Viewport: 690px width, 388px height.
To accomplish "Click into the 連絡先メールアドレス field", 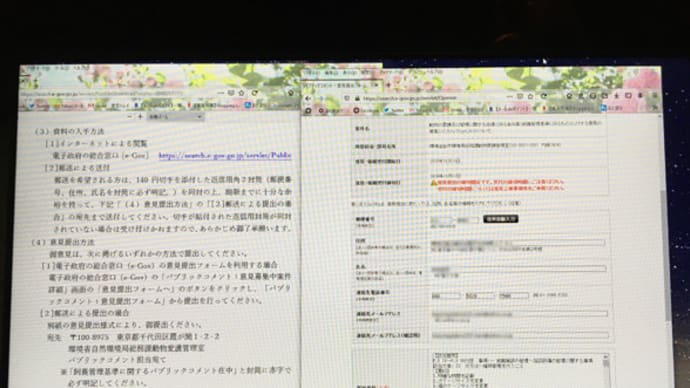I will pyautogui.click(x=519, y=314).
